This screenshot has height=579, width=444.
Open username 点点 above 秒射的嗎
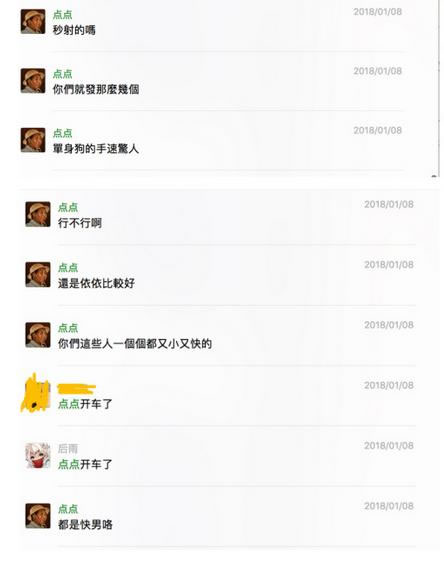click(x=62, y=15)
